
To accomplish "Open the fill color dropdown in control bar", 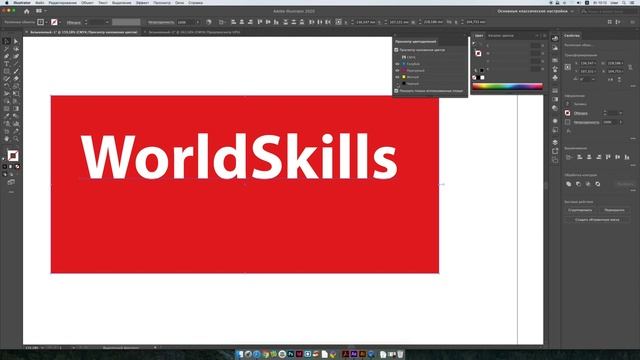I will (x=47, y=22).
